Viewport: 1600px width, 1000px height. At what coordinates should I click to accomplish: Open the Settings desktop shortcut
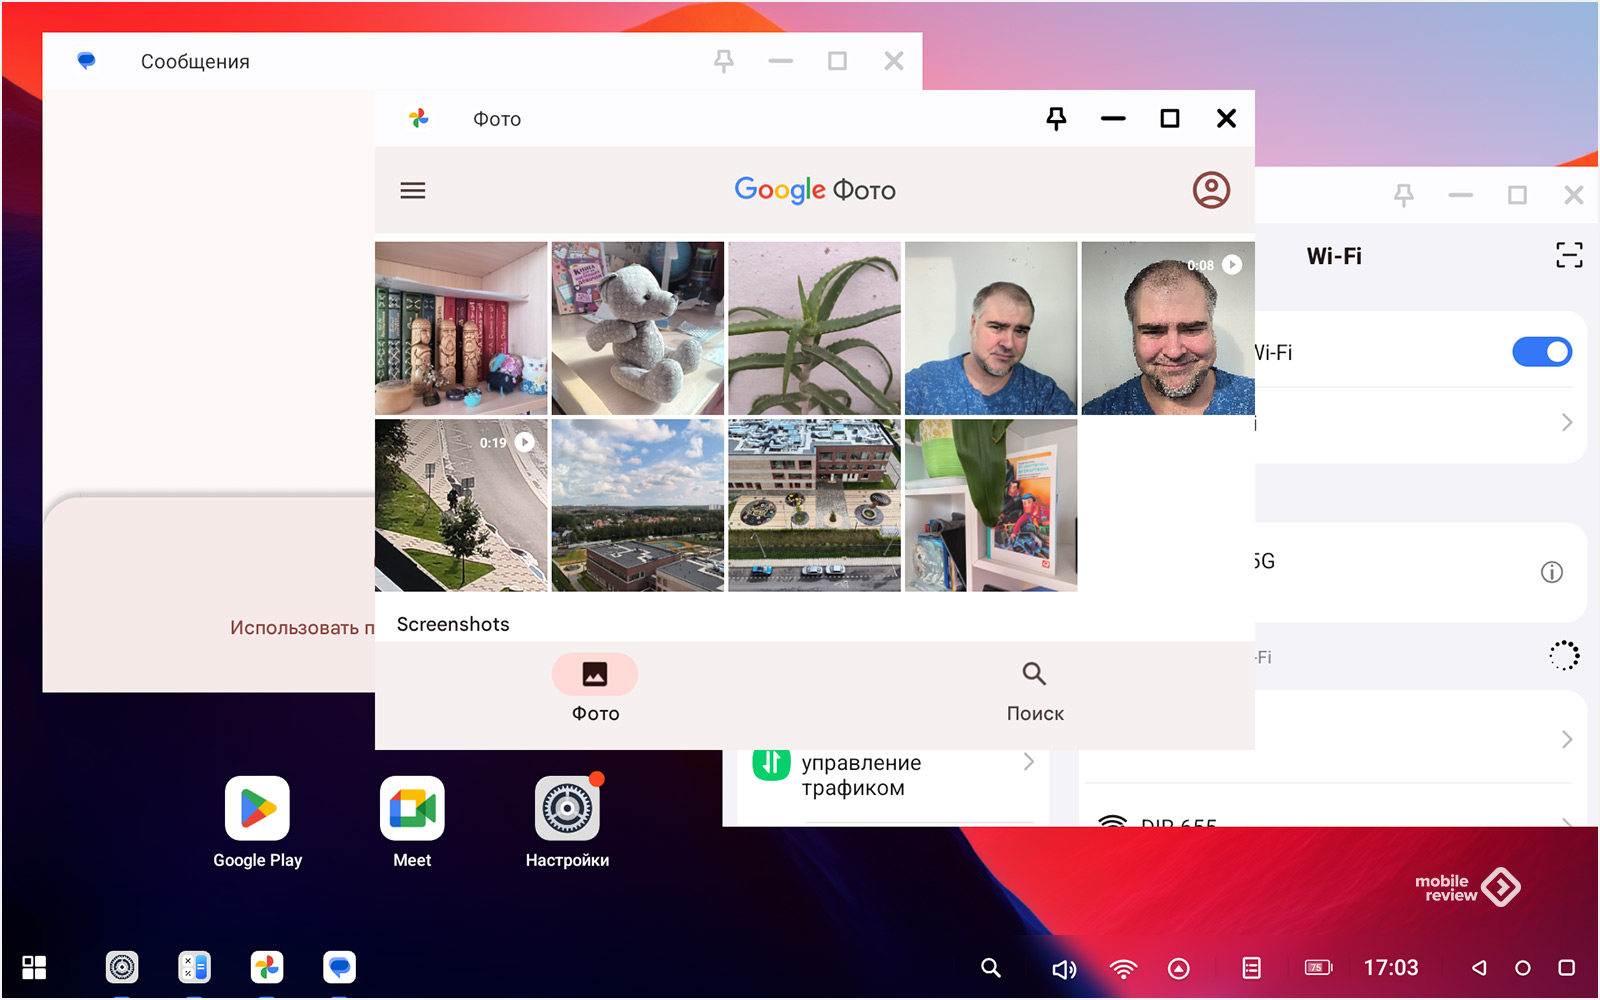coord(567,822)
